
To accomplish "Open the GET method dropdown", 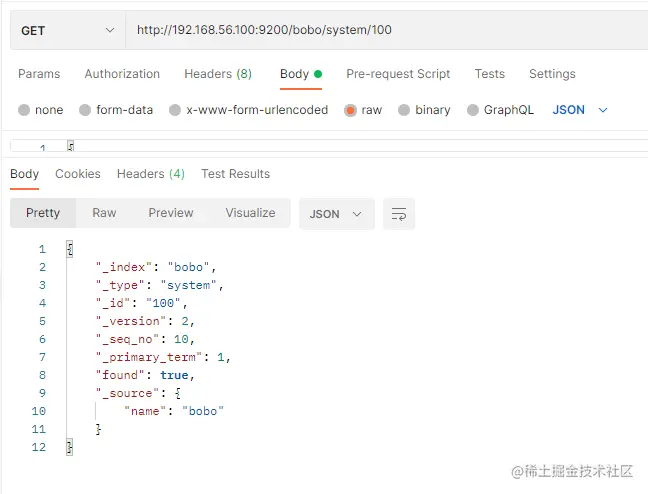I will [68, 30].
